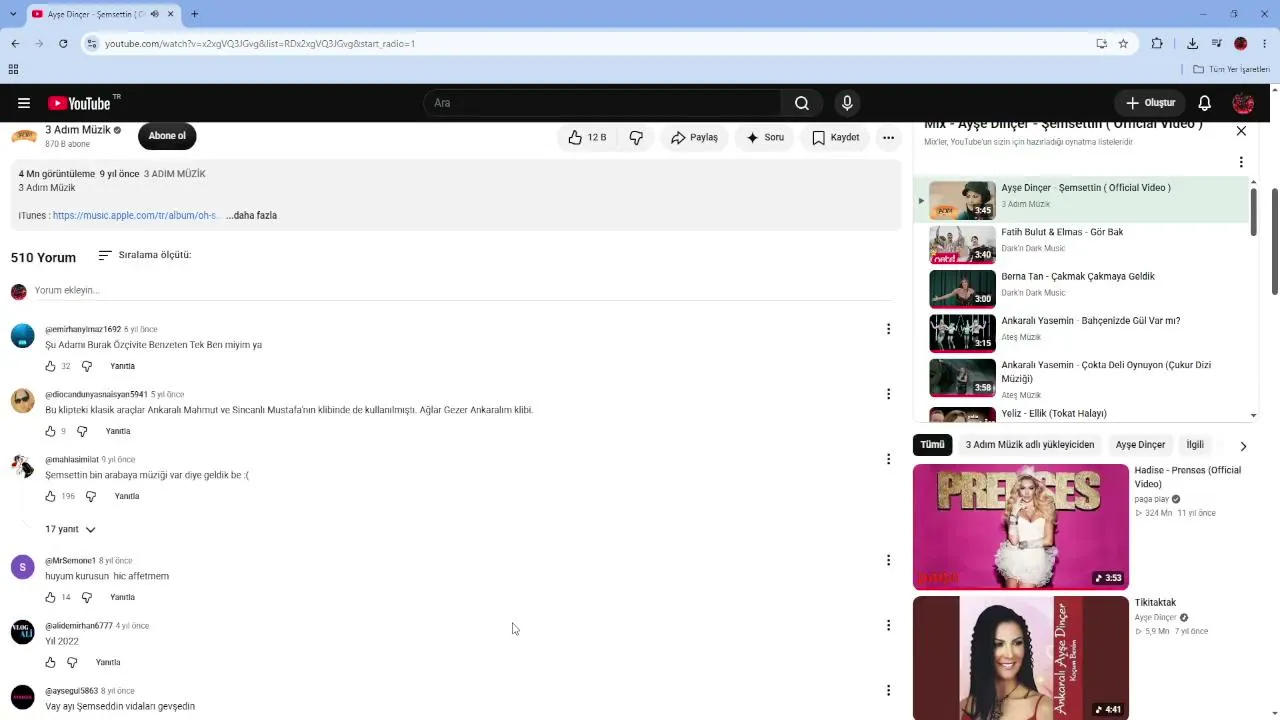Open the Chrome three-dot menu

1265,43
